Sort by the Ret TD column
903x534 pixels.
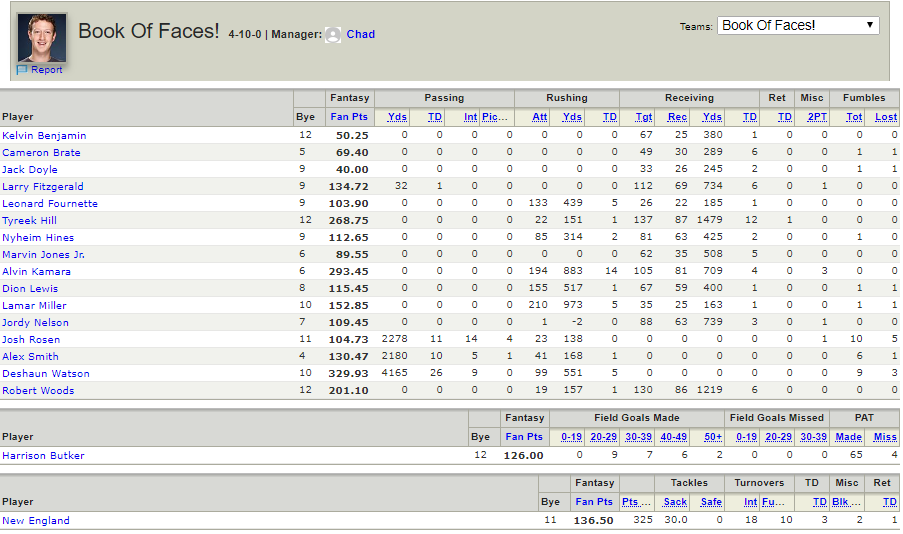pos(785,117)
